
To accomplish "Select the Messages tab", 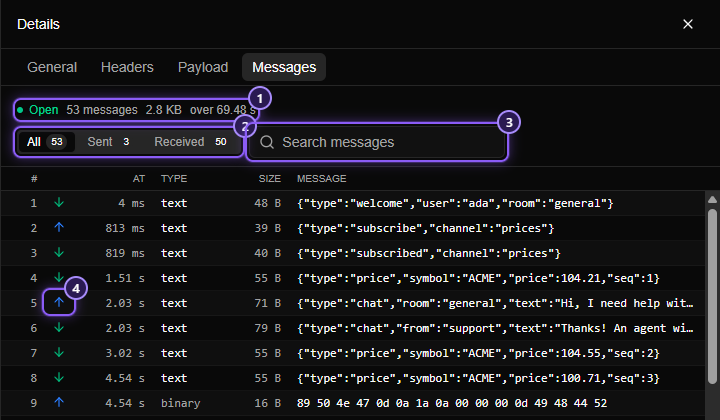I will 284,67.
